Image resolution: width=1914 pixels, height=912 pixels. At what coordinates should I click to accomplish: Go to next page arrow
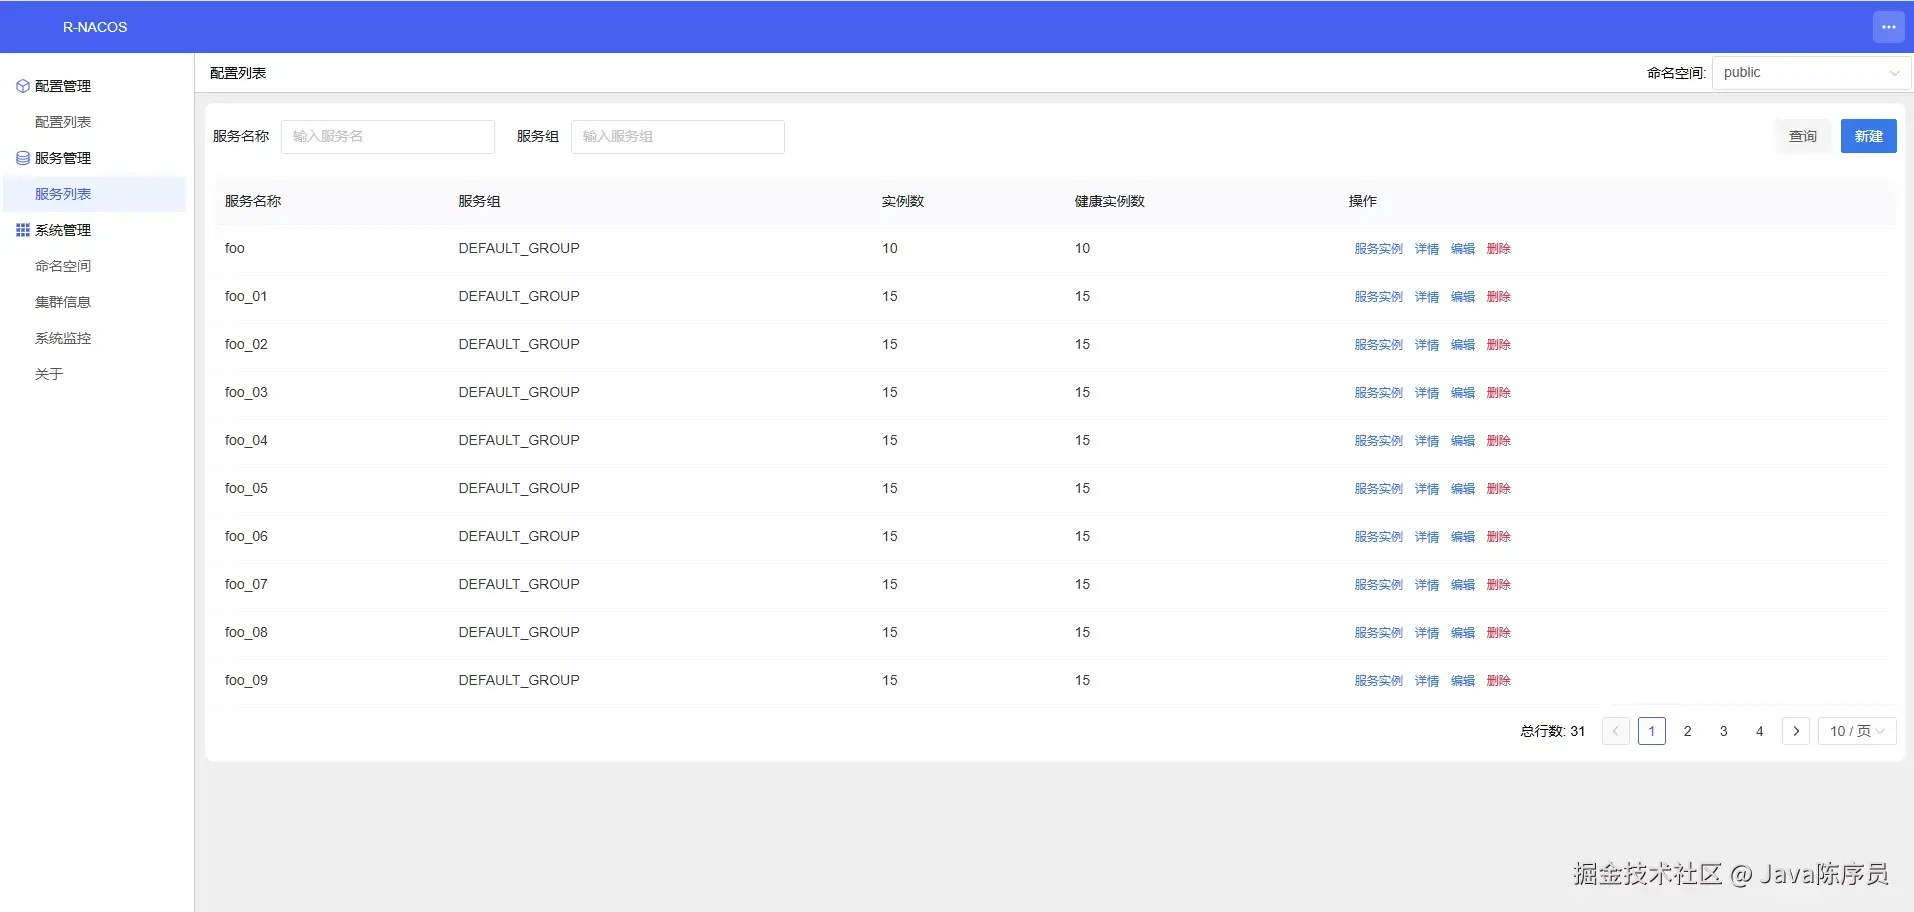click(1796, 731)
